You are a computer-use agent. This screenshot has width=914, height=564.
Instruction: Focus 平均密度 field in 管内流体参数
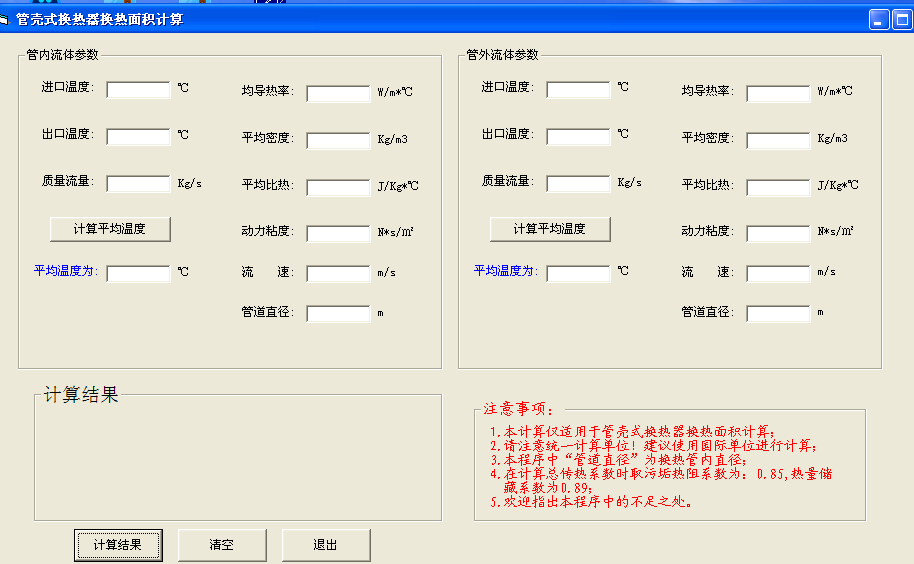coord(338,140)
